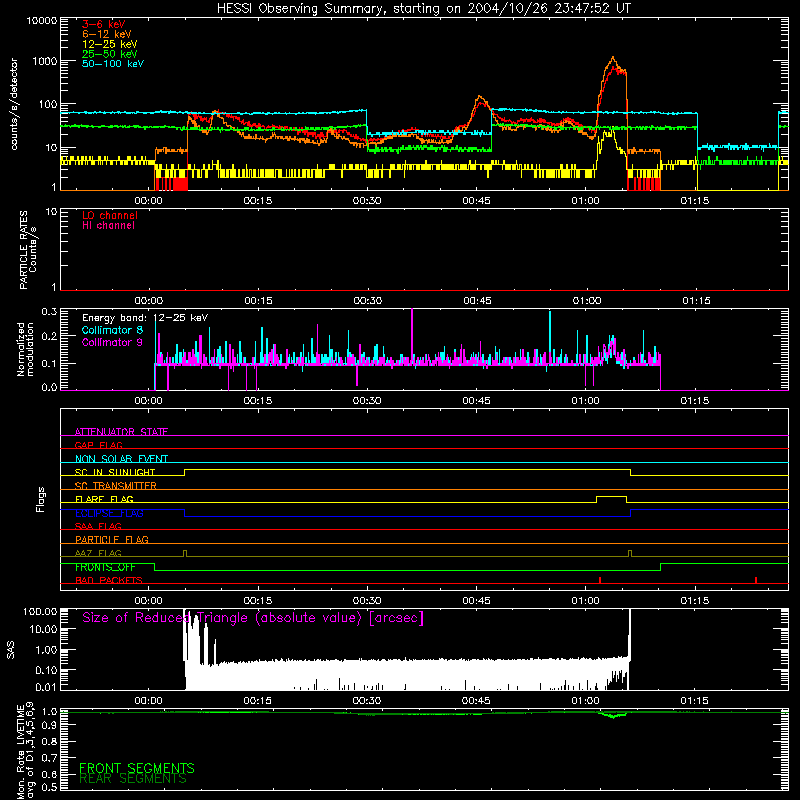800x800 pixels.
Task: Click the Normalized modulation axis label
Action: pos(25,349)
